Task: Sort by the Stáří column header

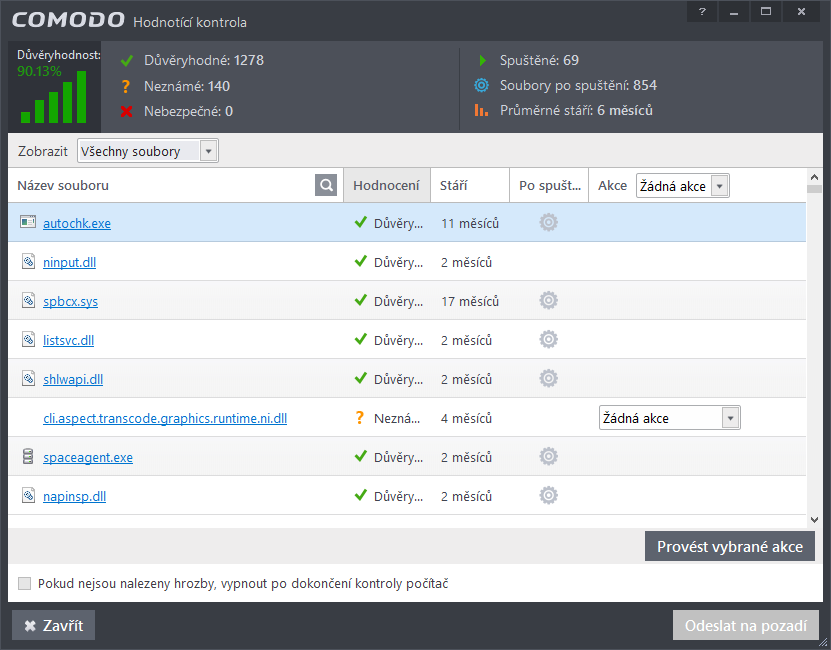Action: 454,186
